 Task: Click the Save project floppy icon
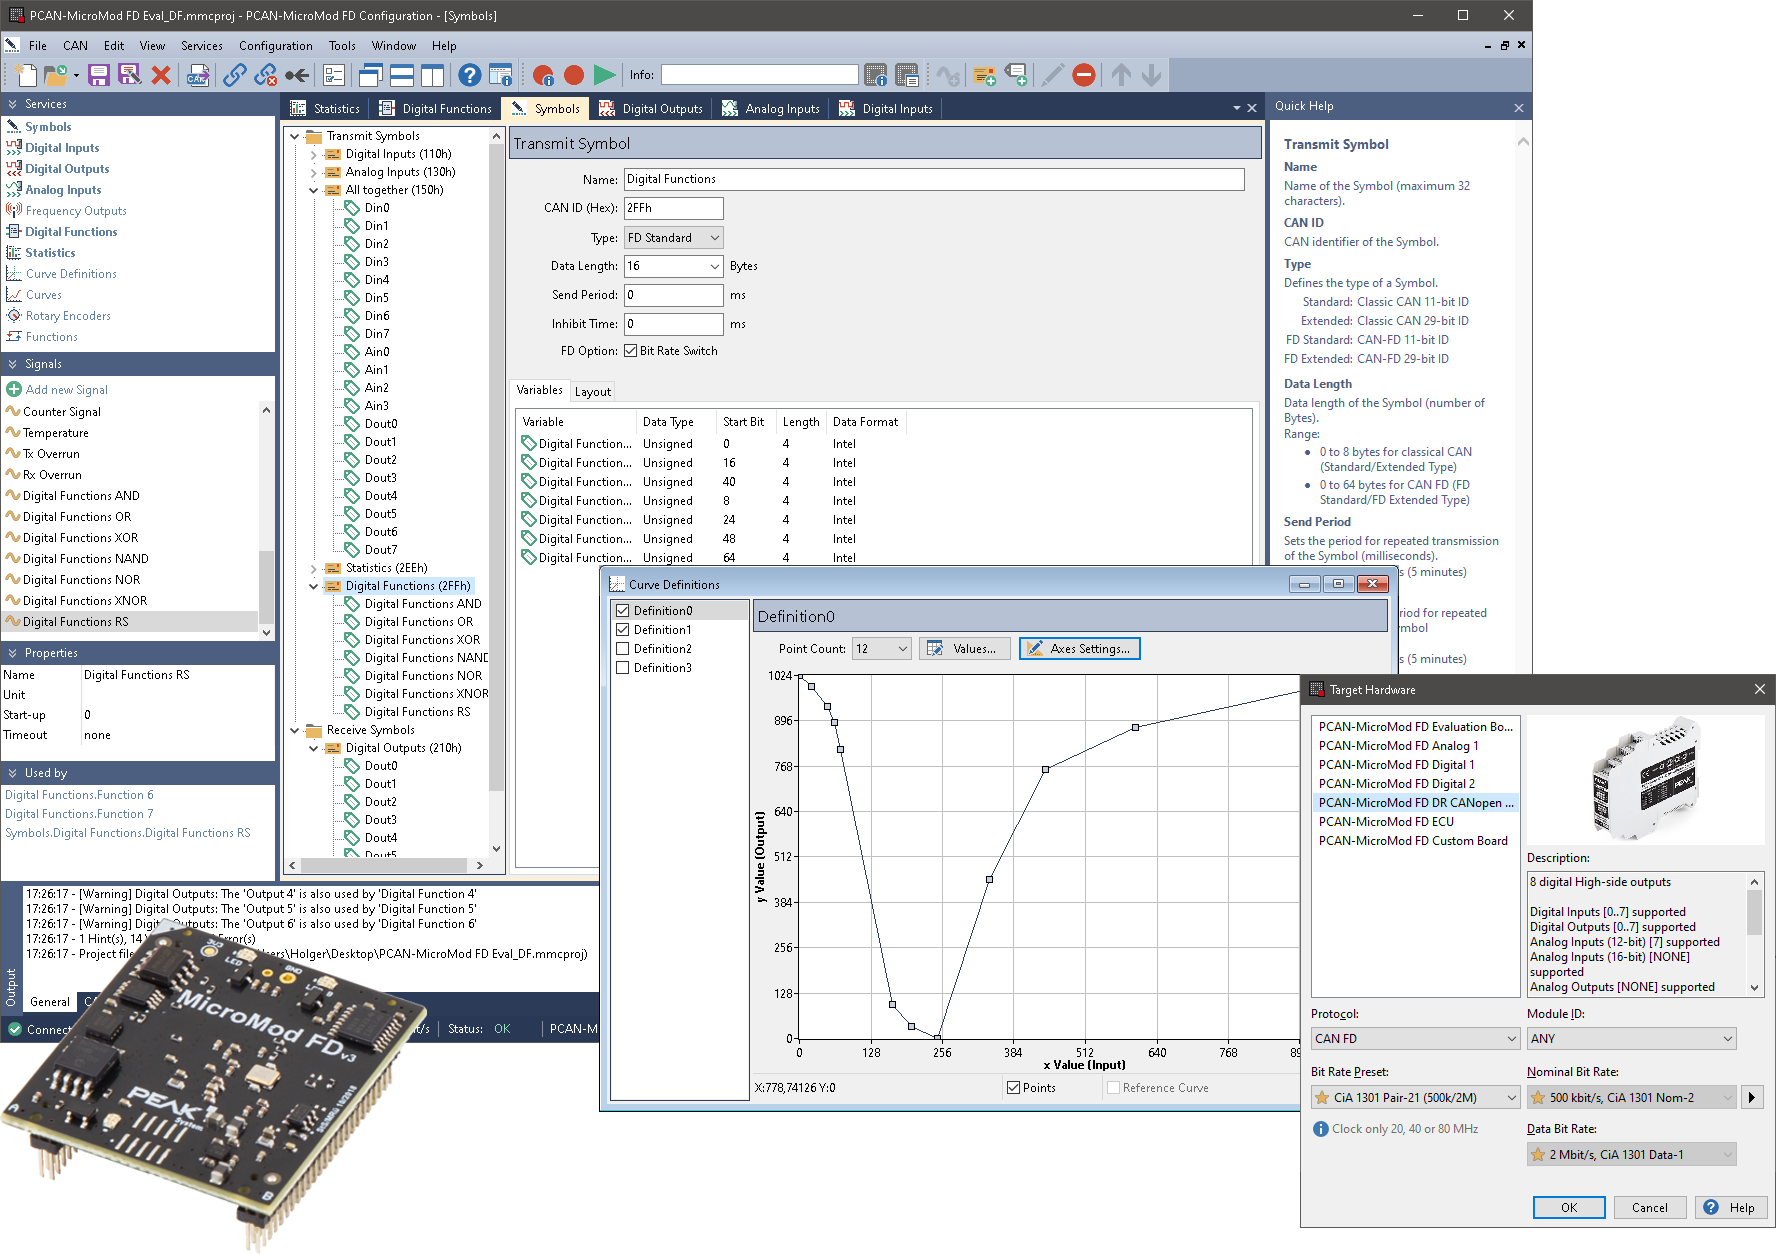coord(98,75)
